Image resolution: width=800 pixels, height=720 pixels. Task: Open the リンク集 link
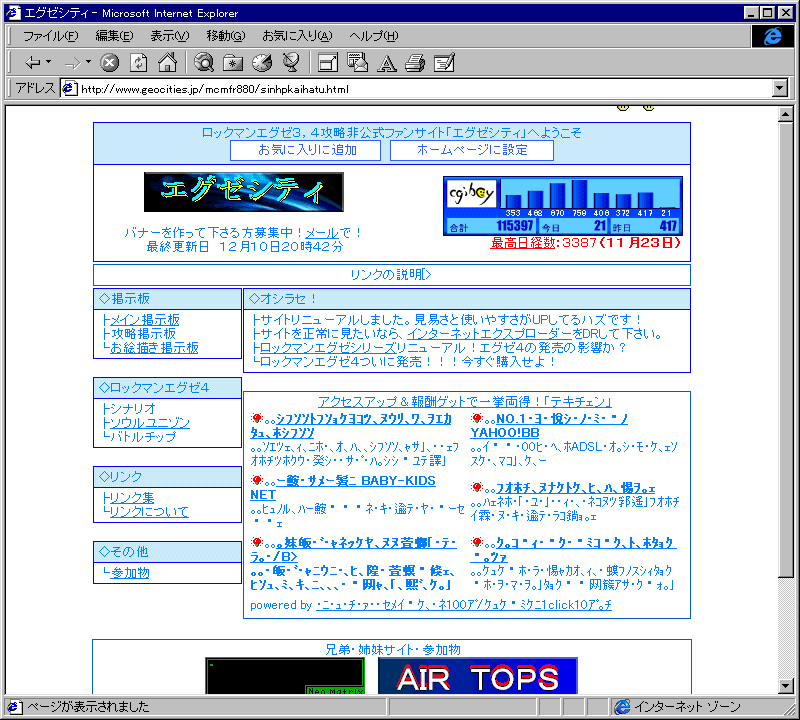[132, 498]
